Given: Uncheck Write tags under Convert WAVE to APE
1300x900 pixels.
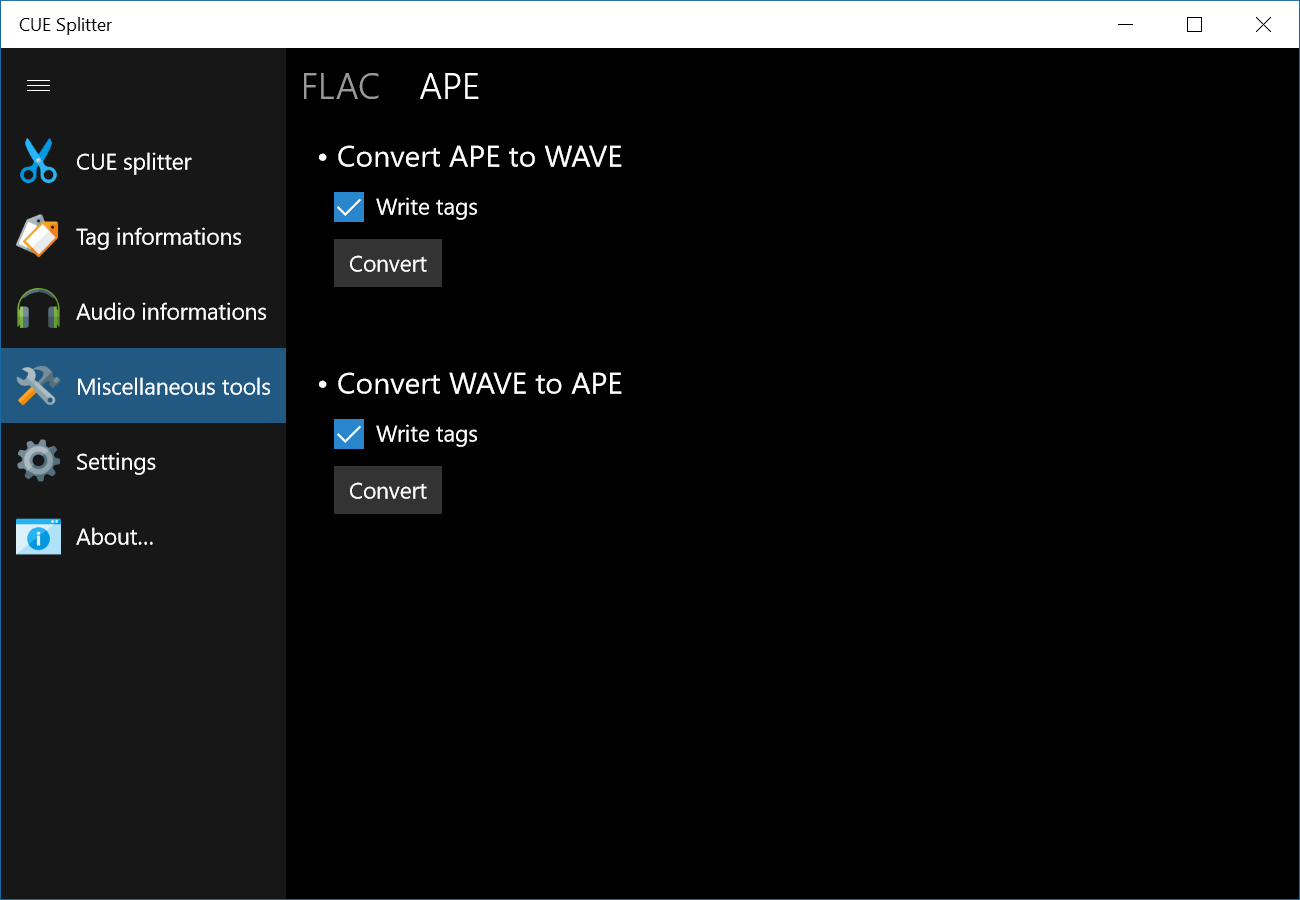Looking at the screenshot, I should click(x=349, y=435).
